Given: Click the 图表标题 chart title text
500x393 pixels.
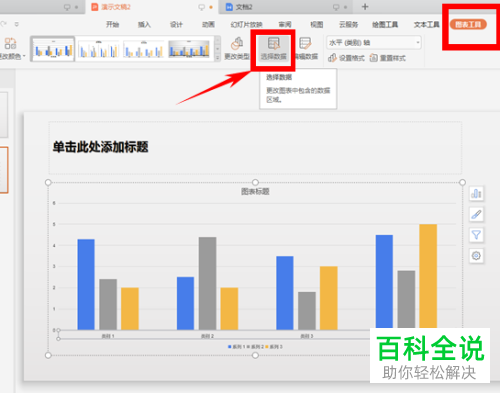Looking at the screenshot, I should 255,191.
